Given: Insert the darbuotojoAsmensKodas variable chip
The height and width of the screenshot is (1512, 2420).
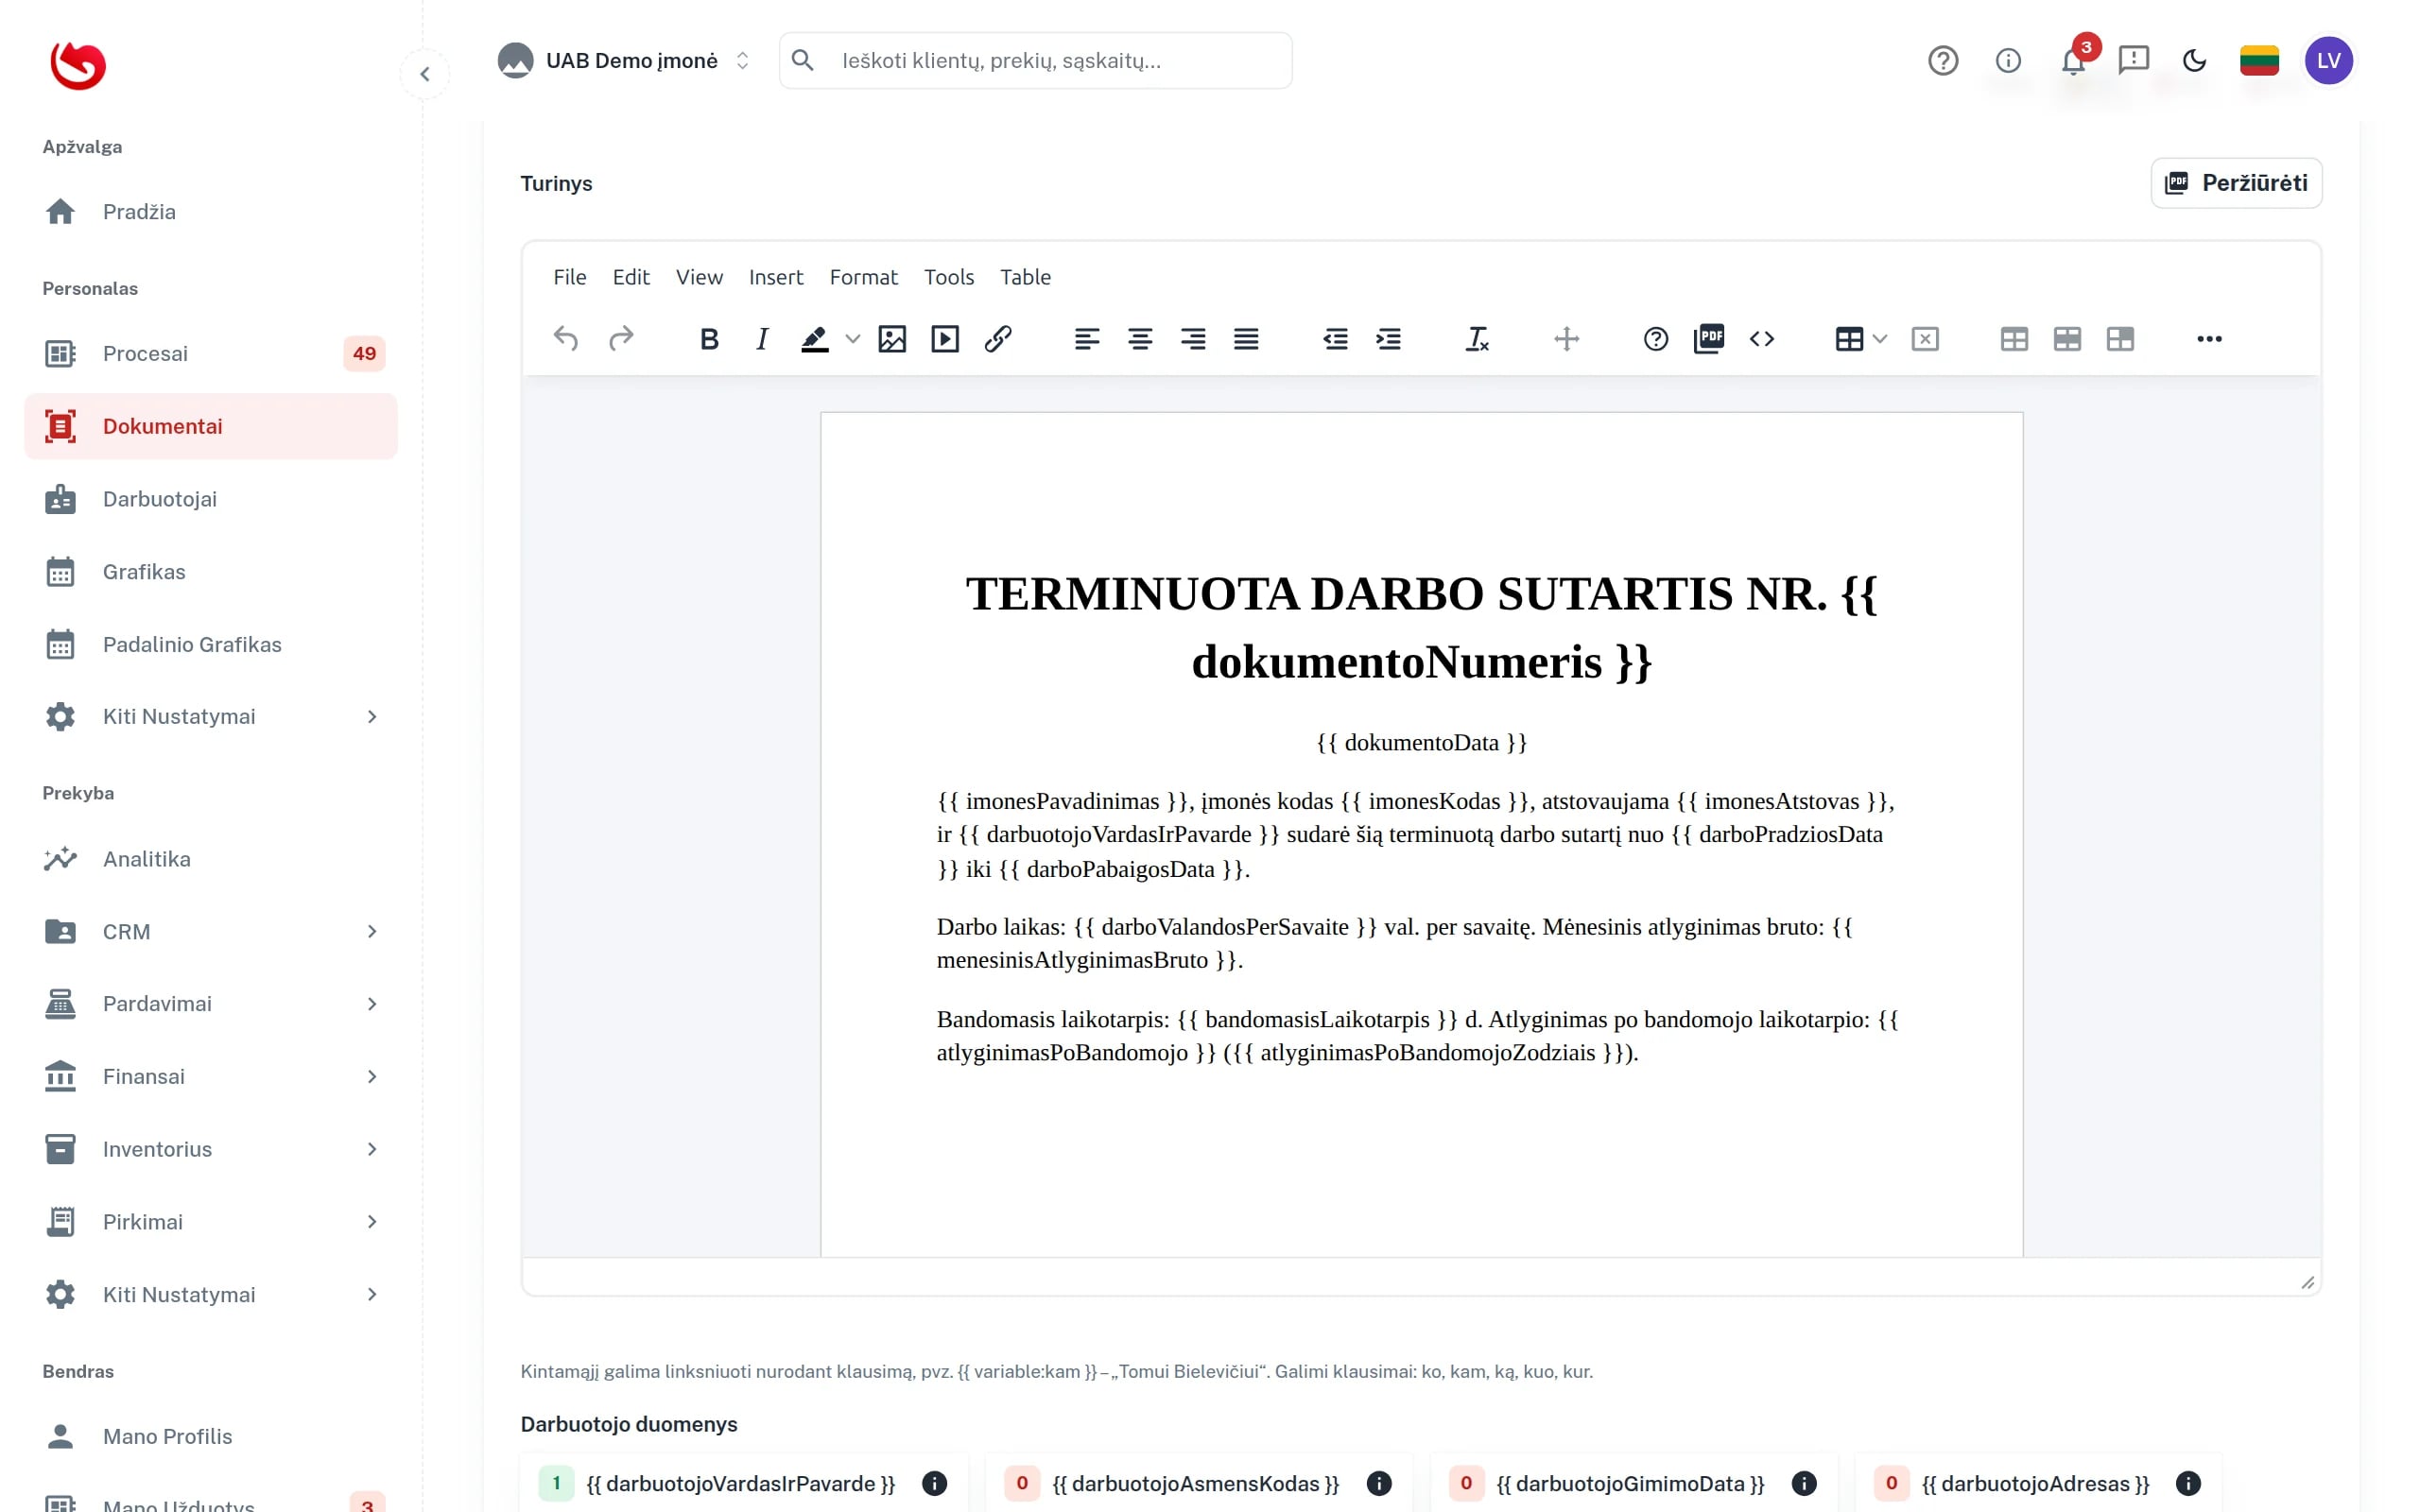Looking at the screenshot, I should 1194,1484.
